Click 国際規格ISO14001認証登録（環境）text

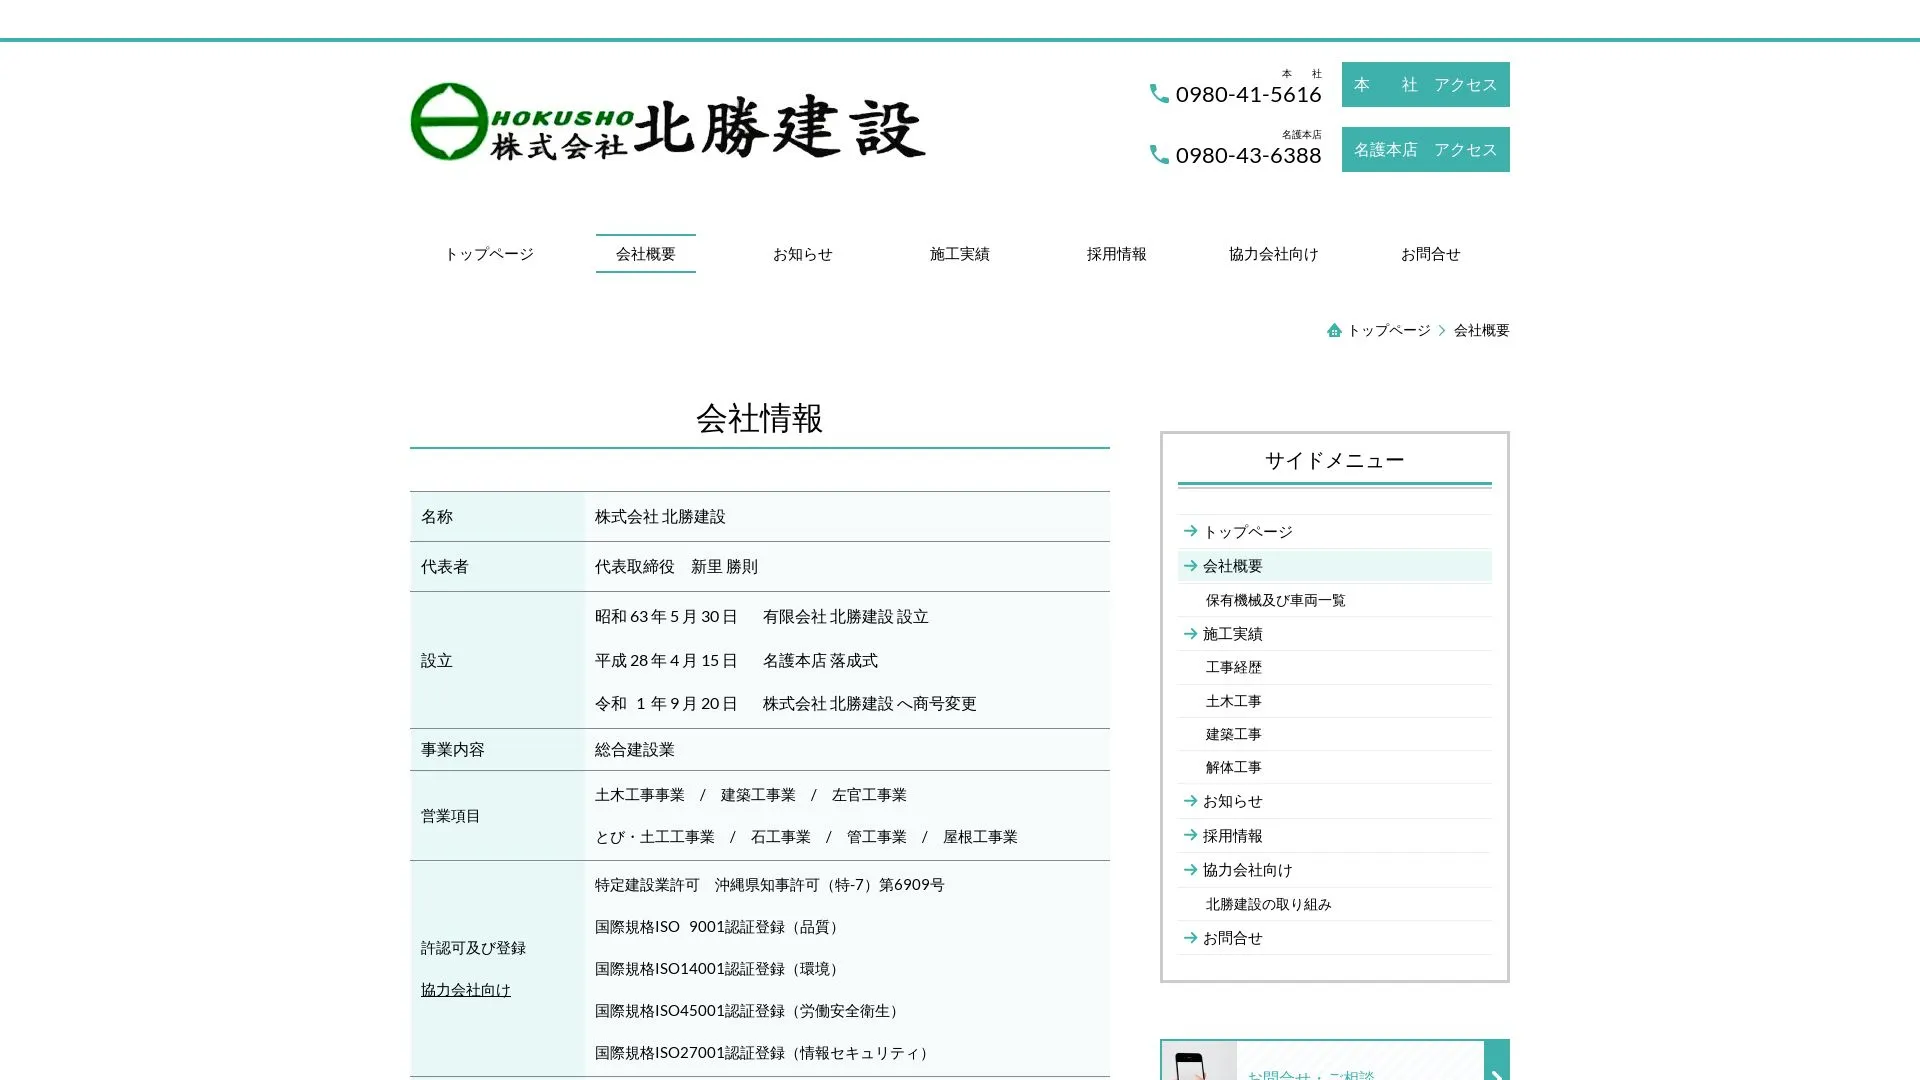[720, 968]
